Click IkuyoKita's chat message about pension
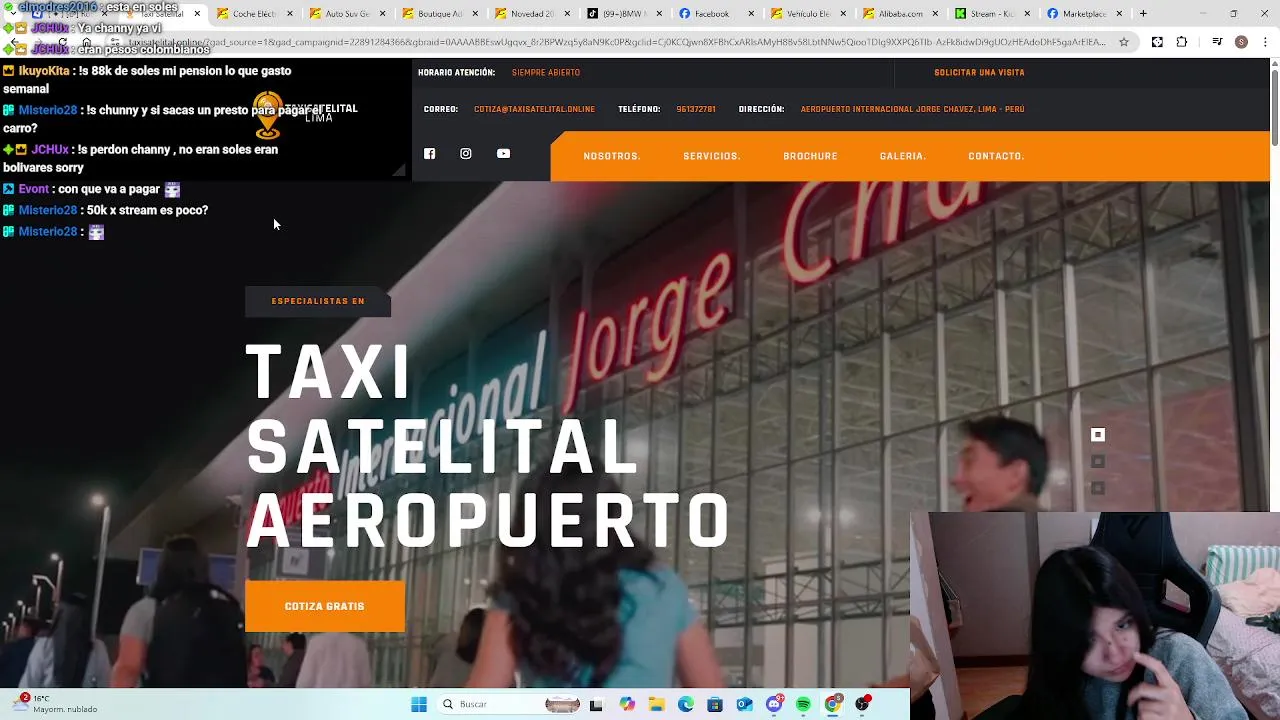Screen dimensions: 1280x720 (148, 80)
